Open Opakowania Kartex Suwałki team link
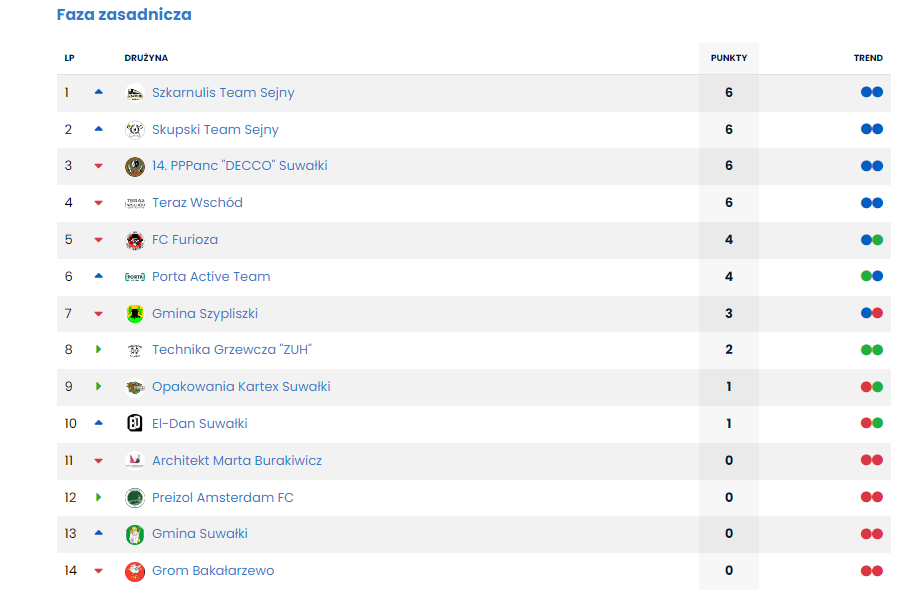 click(x=241, y=387)
